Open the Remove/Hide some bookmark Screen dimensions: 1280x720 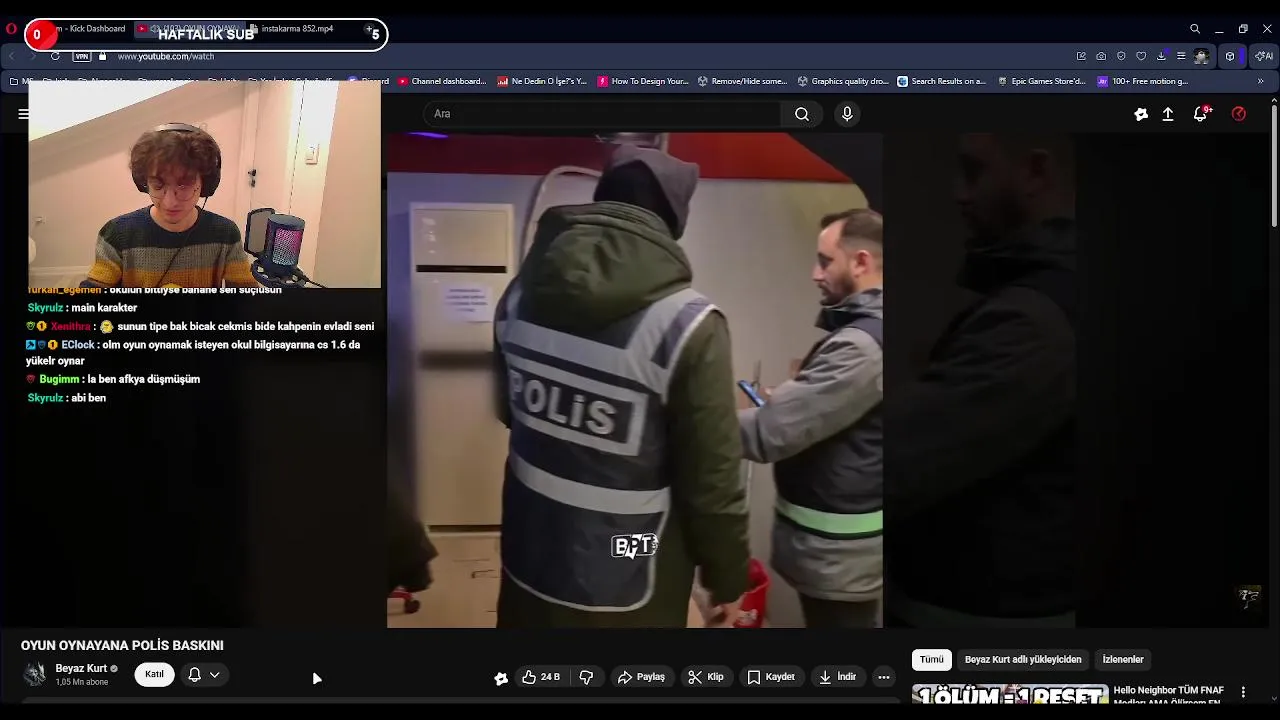(x=742, y=81)
